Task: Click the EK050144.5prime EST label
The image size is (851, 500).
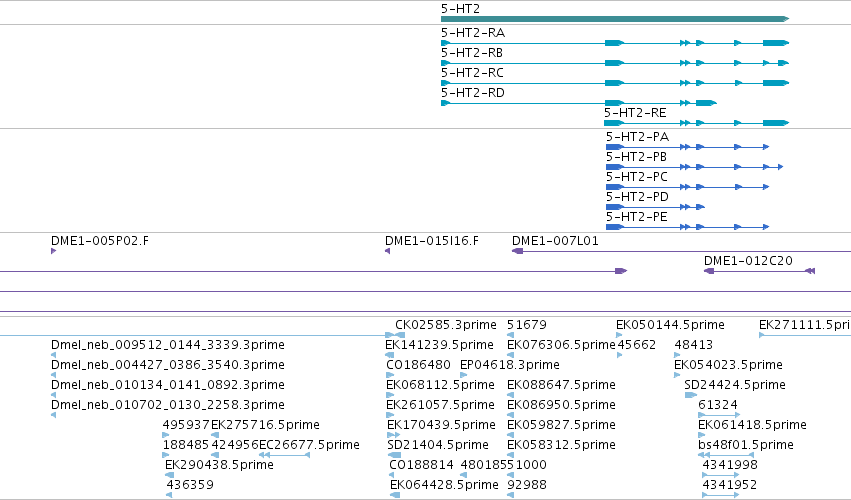Action: click(670, 325)
